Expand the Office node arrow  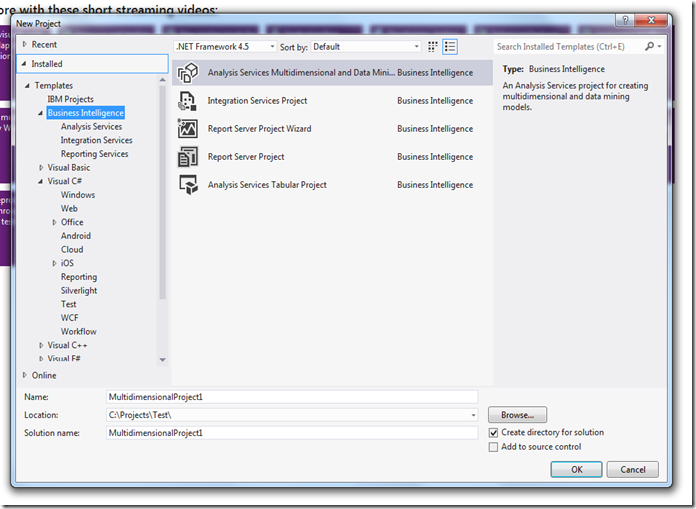(54, 222)
